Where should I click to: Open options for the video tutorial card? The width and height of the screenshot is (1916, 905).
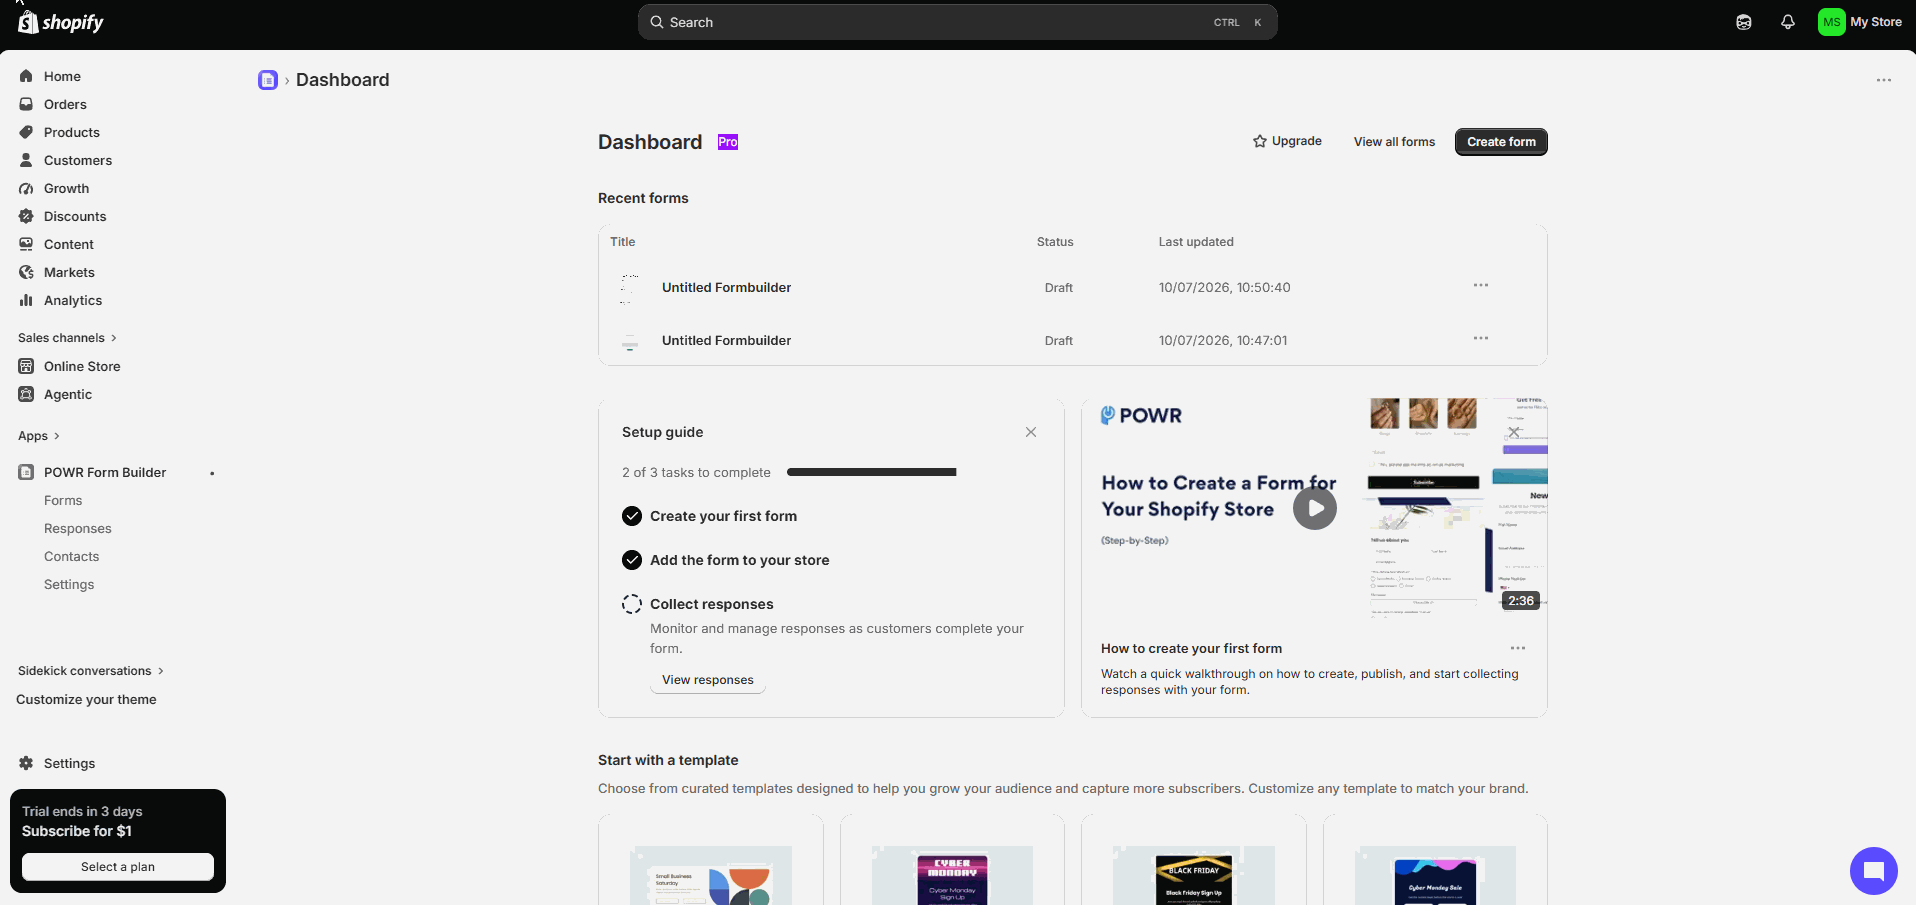(1518, 648)
